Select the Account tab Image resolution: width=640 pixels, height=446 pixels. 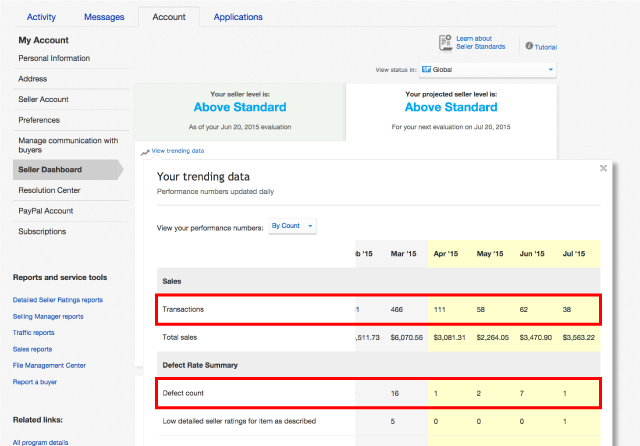pyautogui.click(x=168, y=17)
